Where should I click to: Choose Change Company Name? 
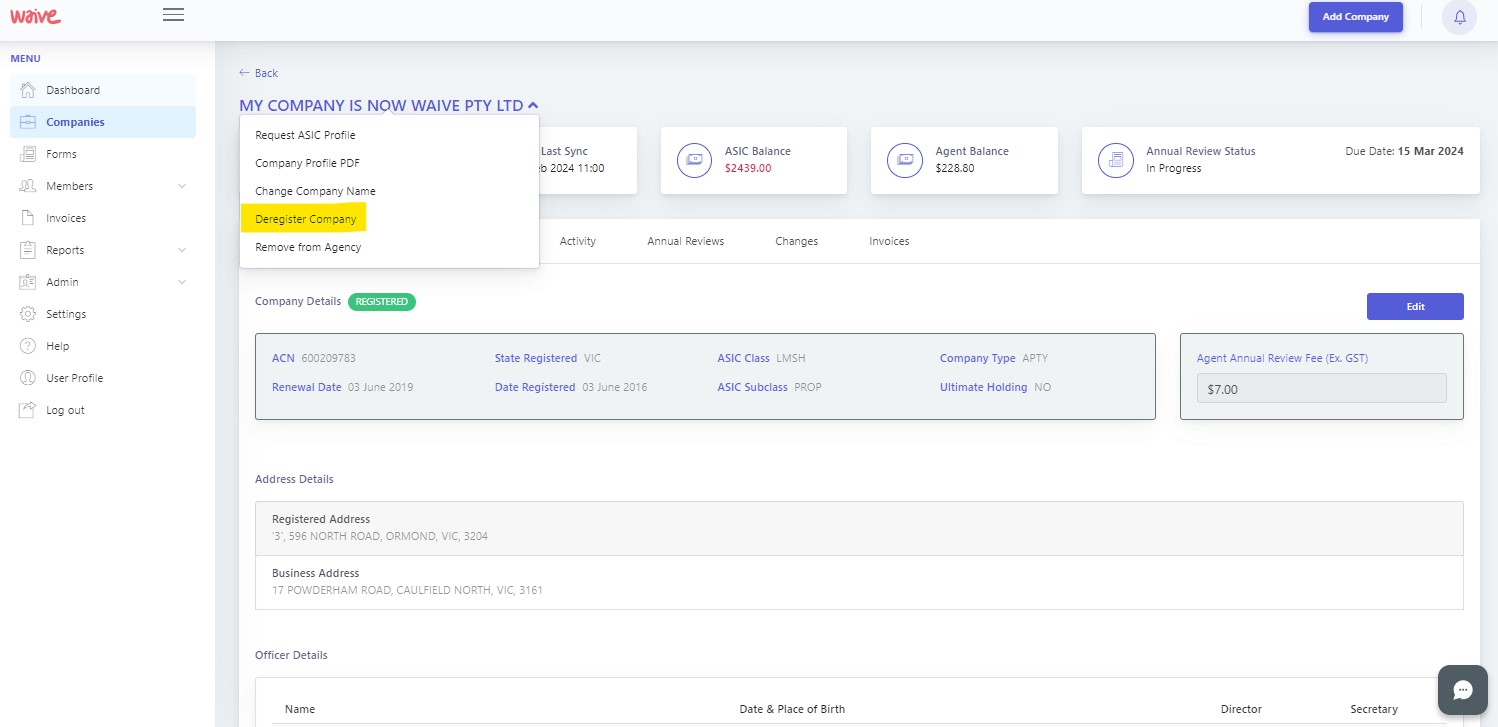click(x=315, y=191)
